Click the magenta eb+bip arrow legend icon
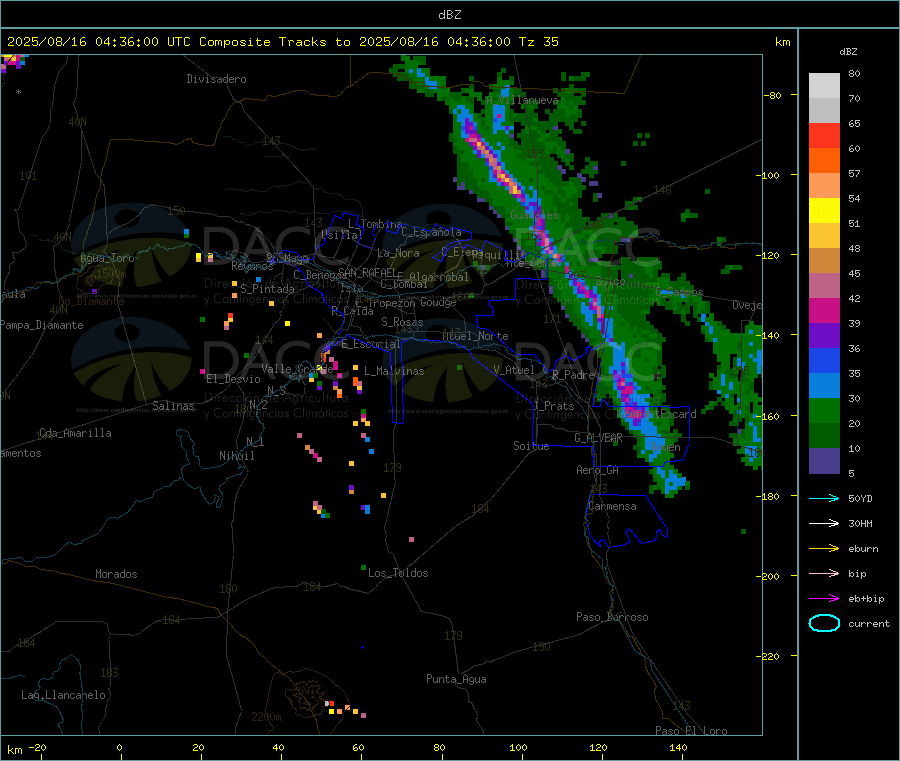The height and width of the screenshot is (761, 900). (824, 599)
